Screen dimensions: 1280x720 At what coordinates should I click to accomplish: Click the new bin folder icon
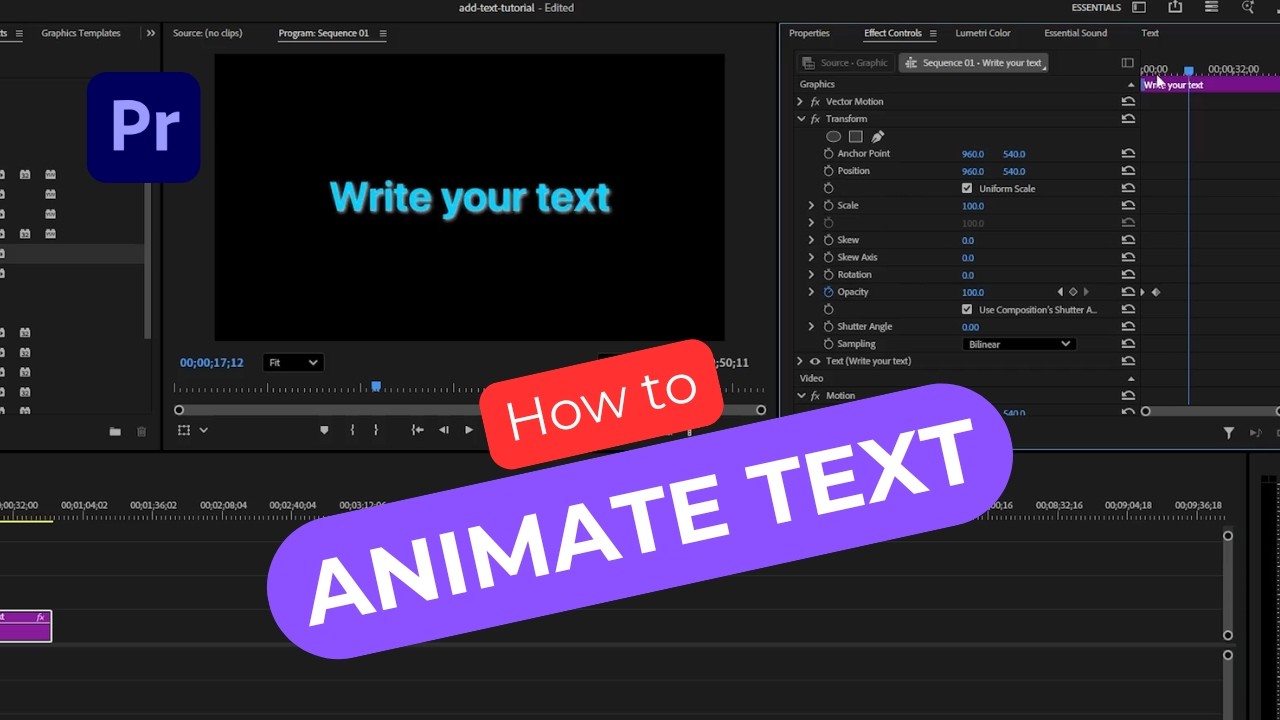(115, 431)
